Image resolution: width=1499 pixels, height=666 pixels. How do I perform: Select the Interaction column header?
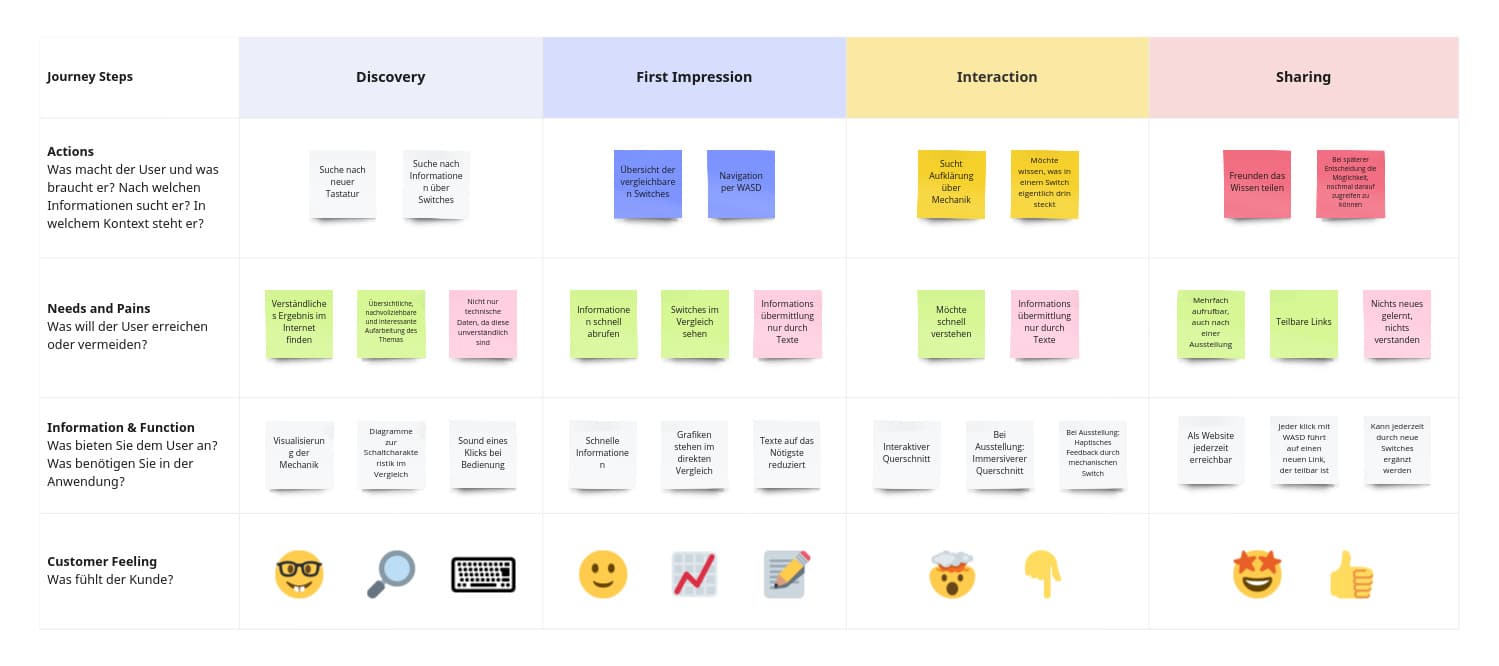tap(997, 77)
